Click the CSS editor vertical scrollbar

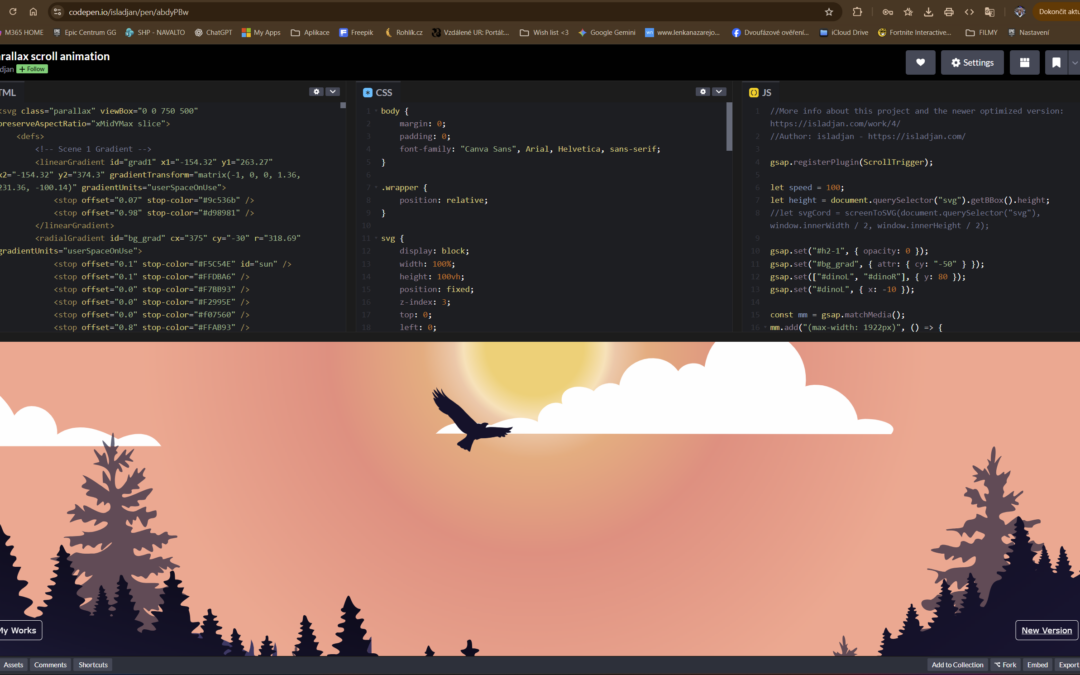pos(729,127)
